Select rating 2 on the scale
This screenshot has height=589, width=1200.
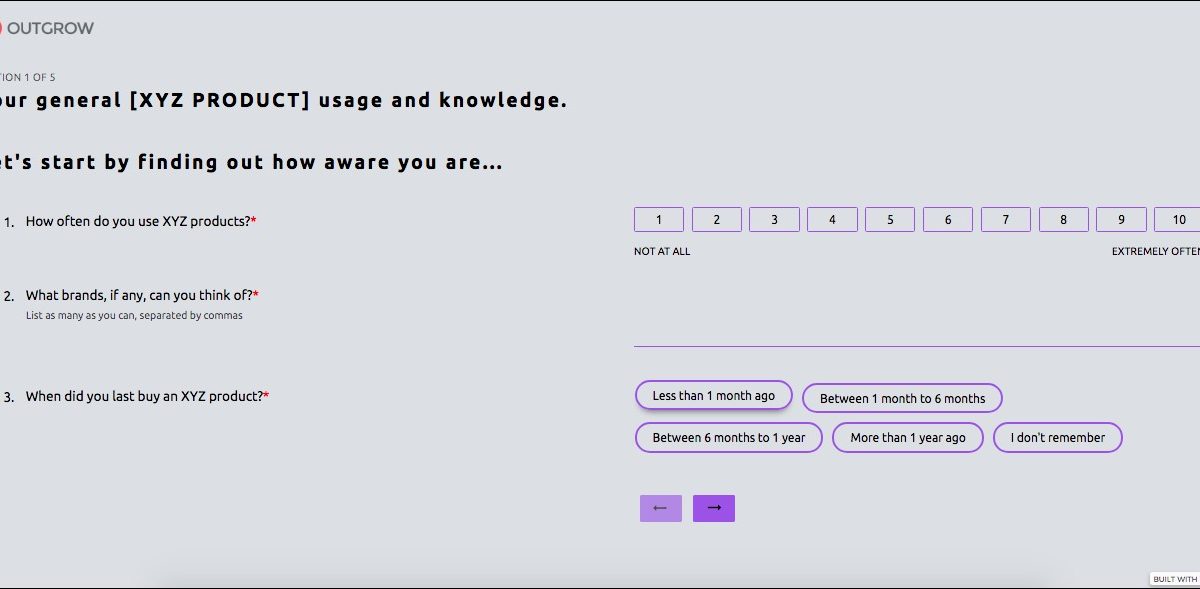pos(717,220)
